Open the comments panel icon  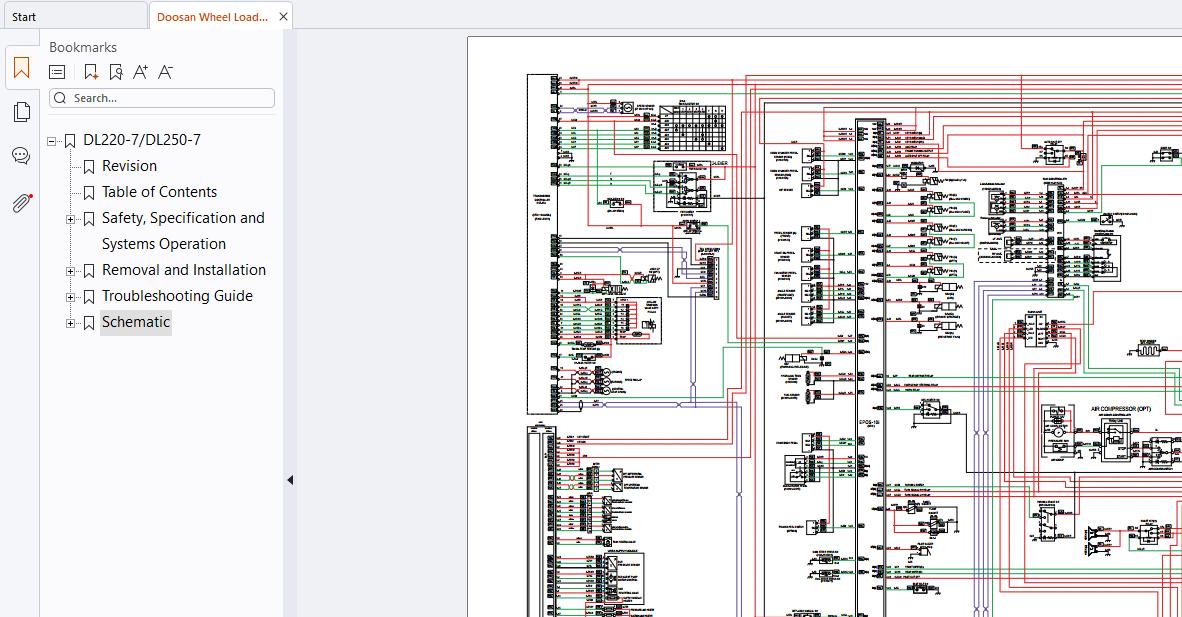pyautogui.click(x=21, y=156)
